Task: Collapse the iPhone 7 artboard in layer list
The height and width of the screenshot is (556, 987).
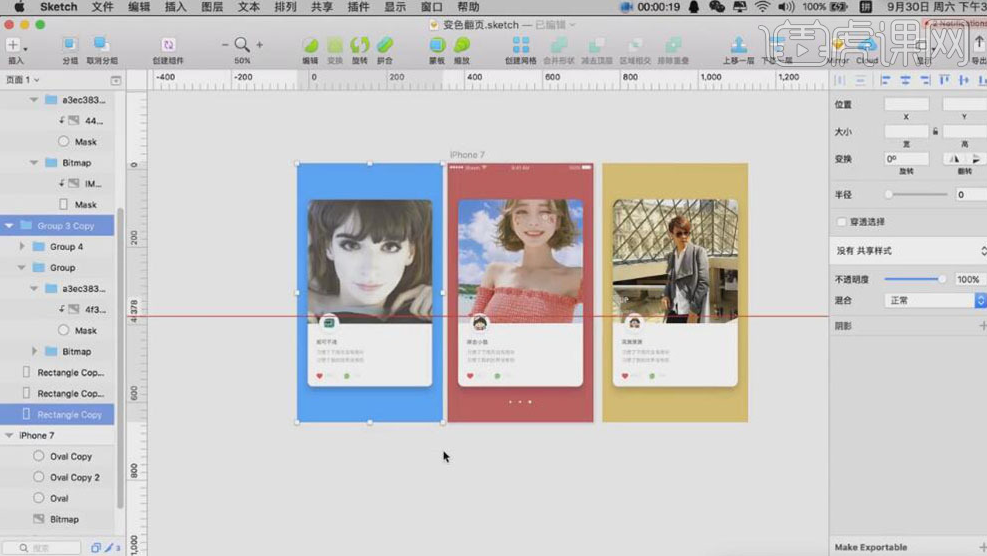Action: pyautogui.click(x=9, y=435)
